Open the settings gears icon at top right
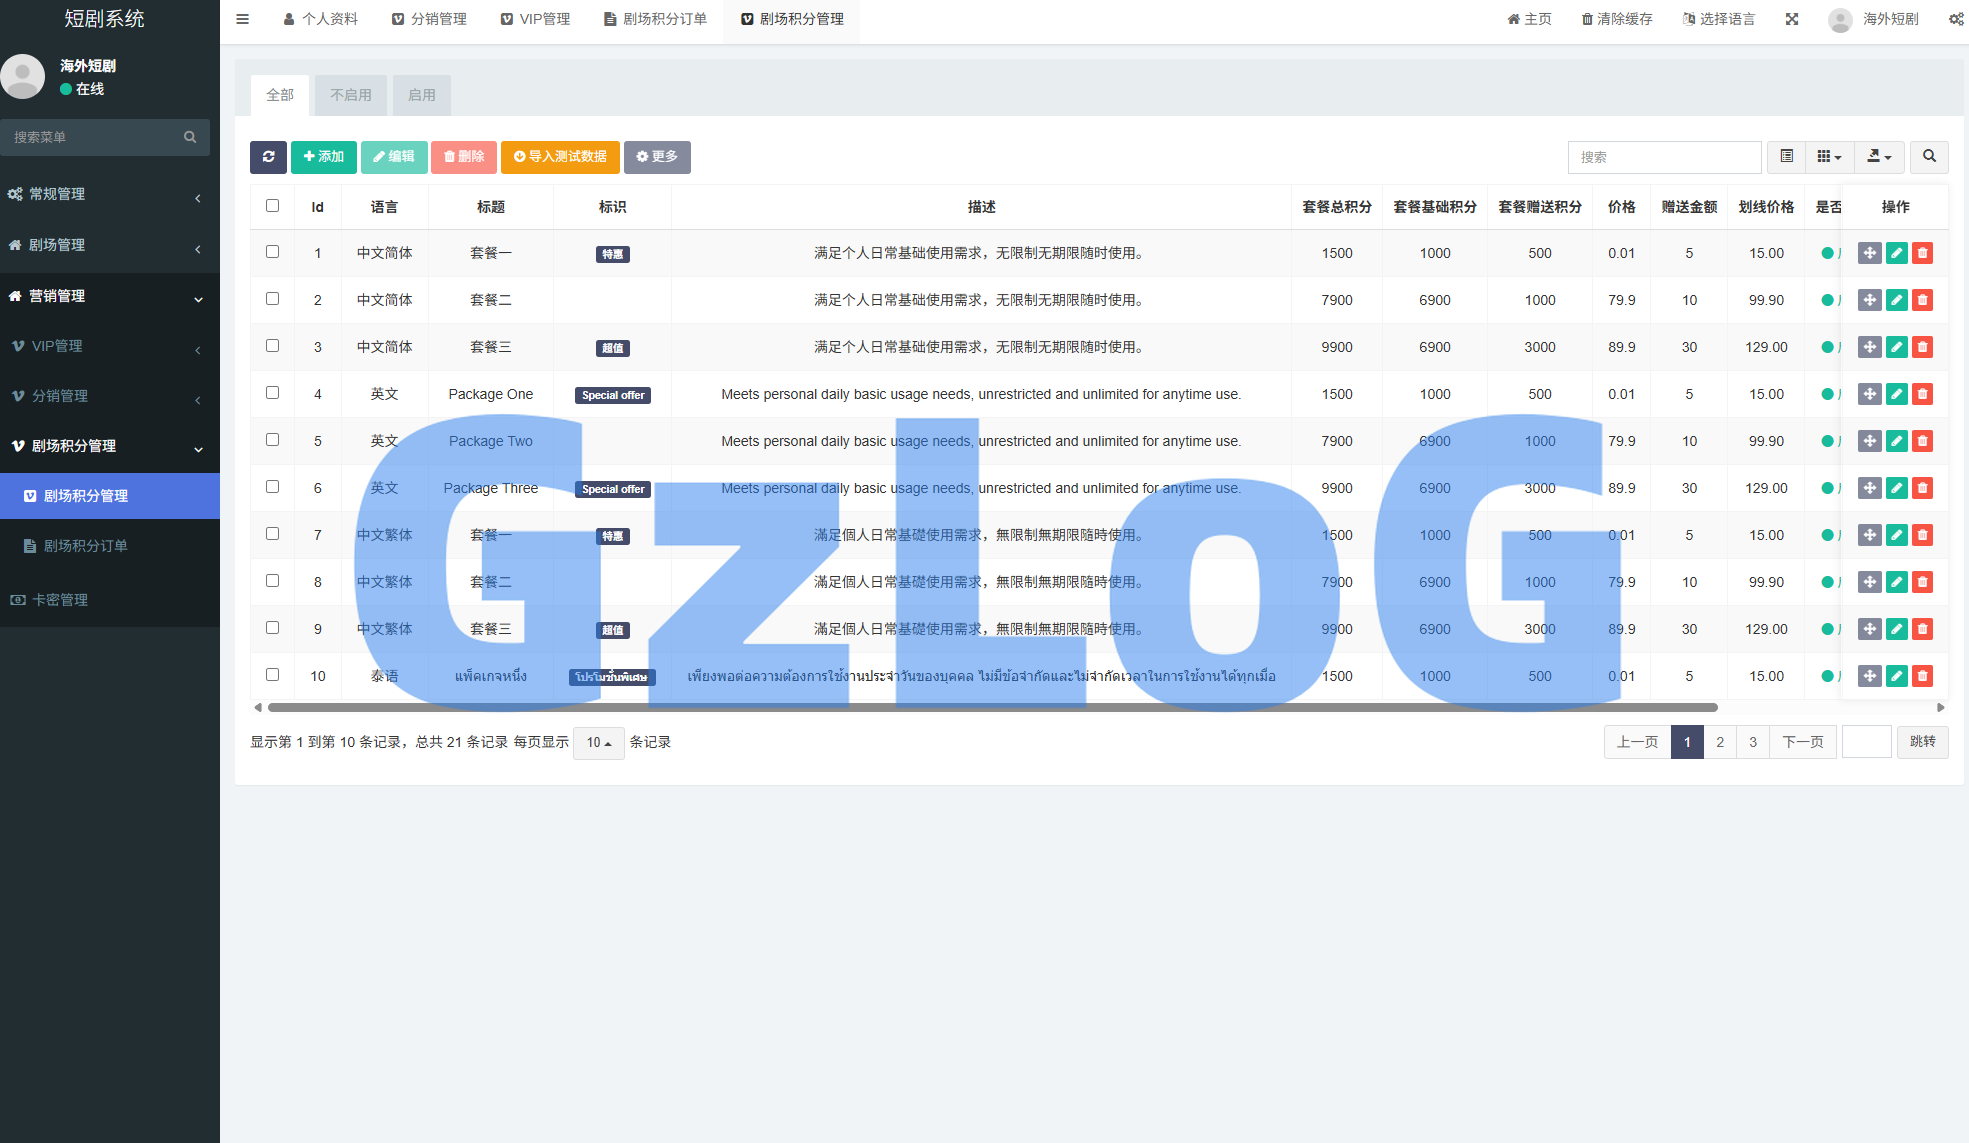The image size is (1969, 1143). [1955, 19]
